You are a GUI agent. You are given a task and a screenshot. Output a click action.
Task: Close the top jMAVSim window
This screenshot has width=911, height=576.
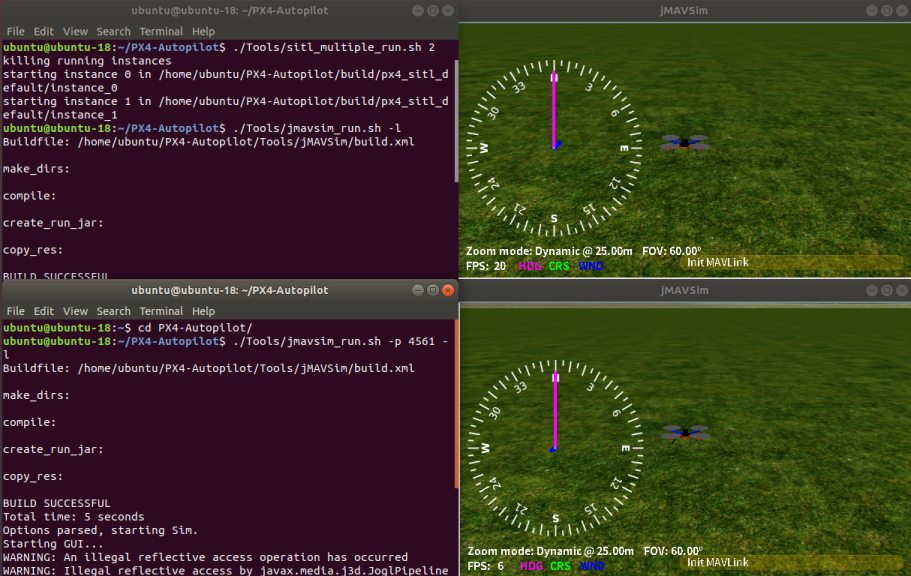[902, 10]
